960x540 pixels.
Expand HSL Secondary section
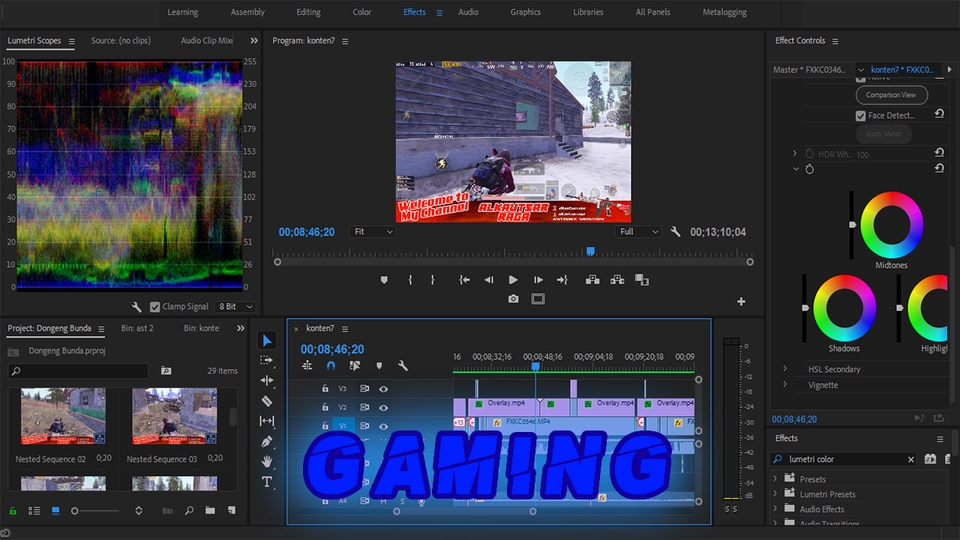(785, 369)
